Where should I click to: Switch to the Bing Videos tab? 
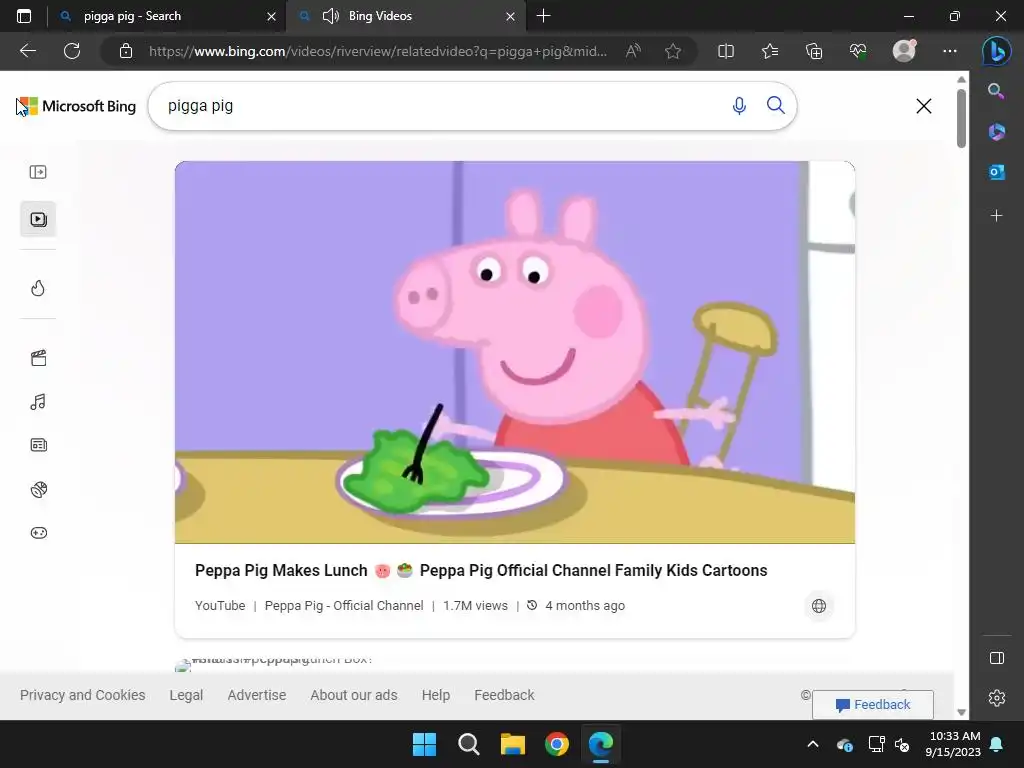click(x=406, y=16)
